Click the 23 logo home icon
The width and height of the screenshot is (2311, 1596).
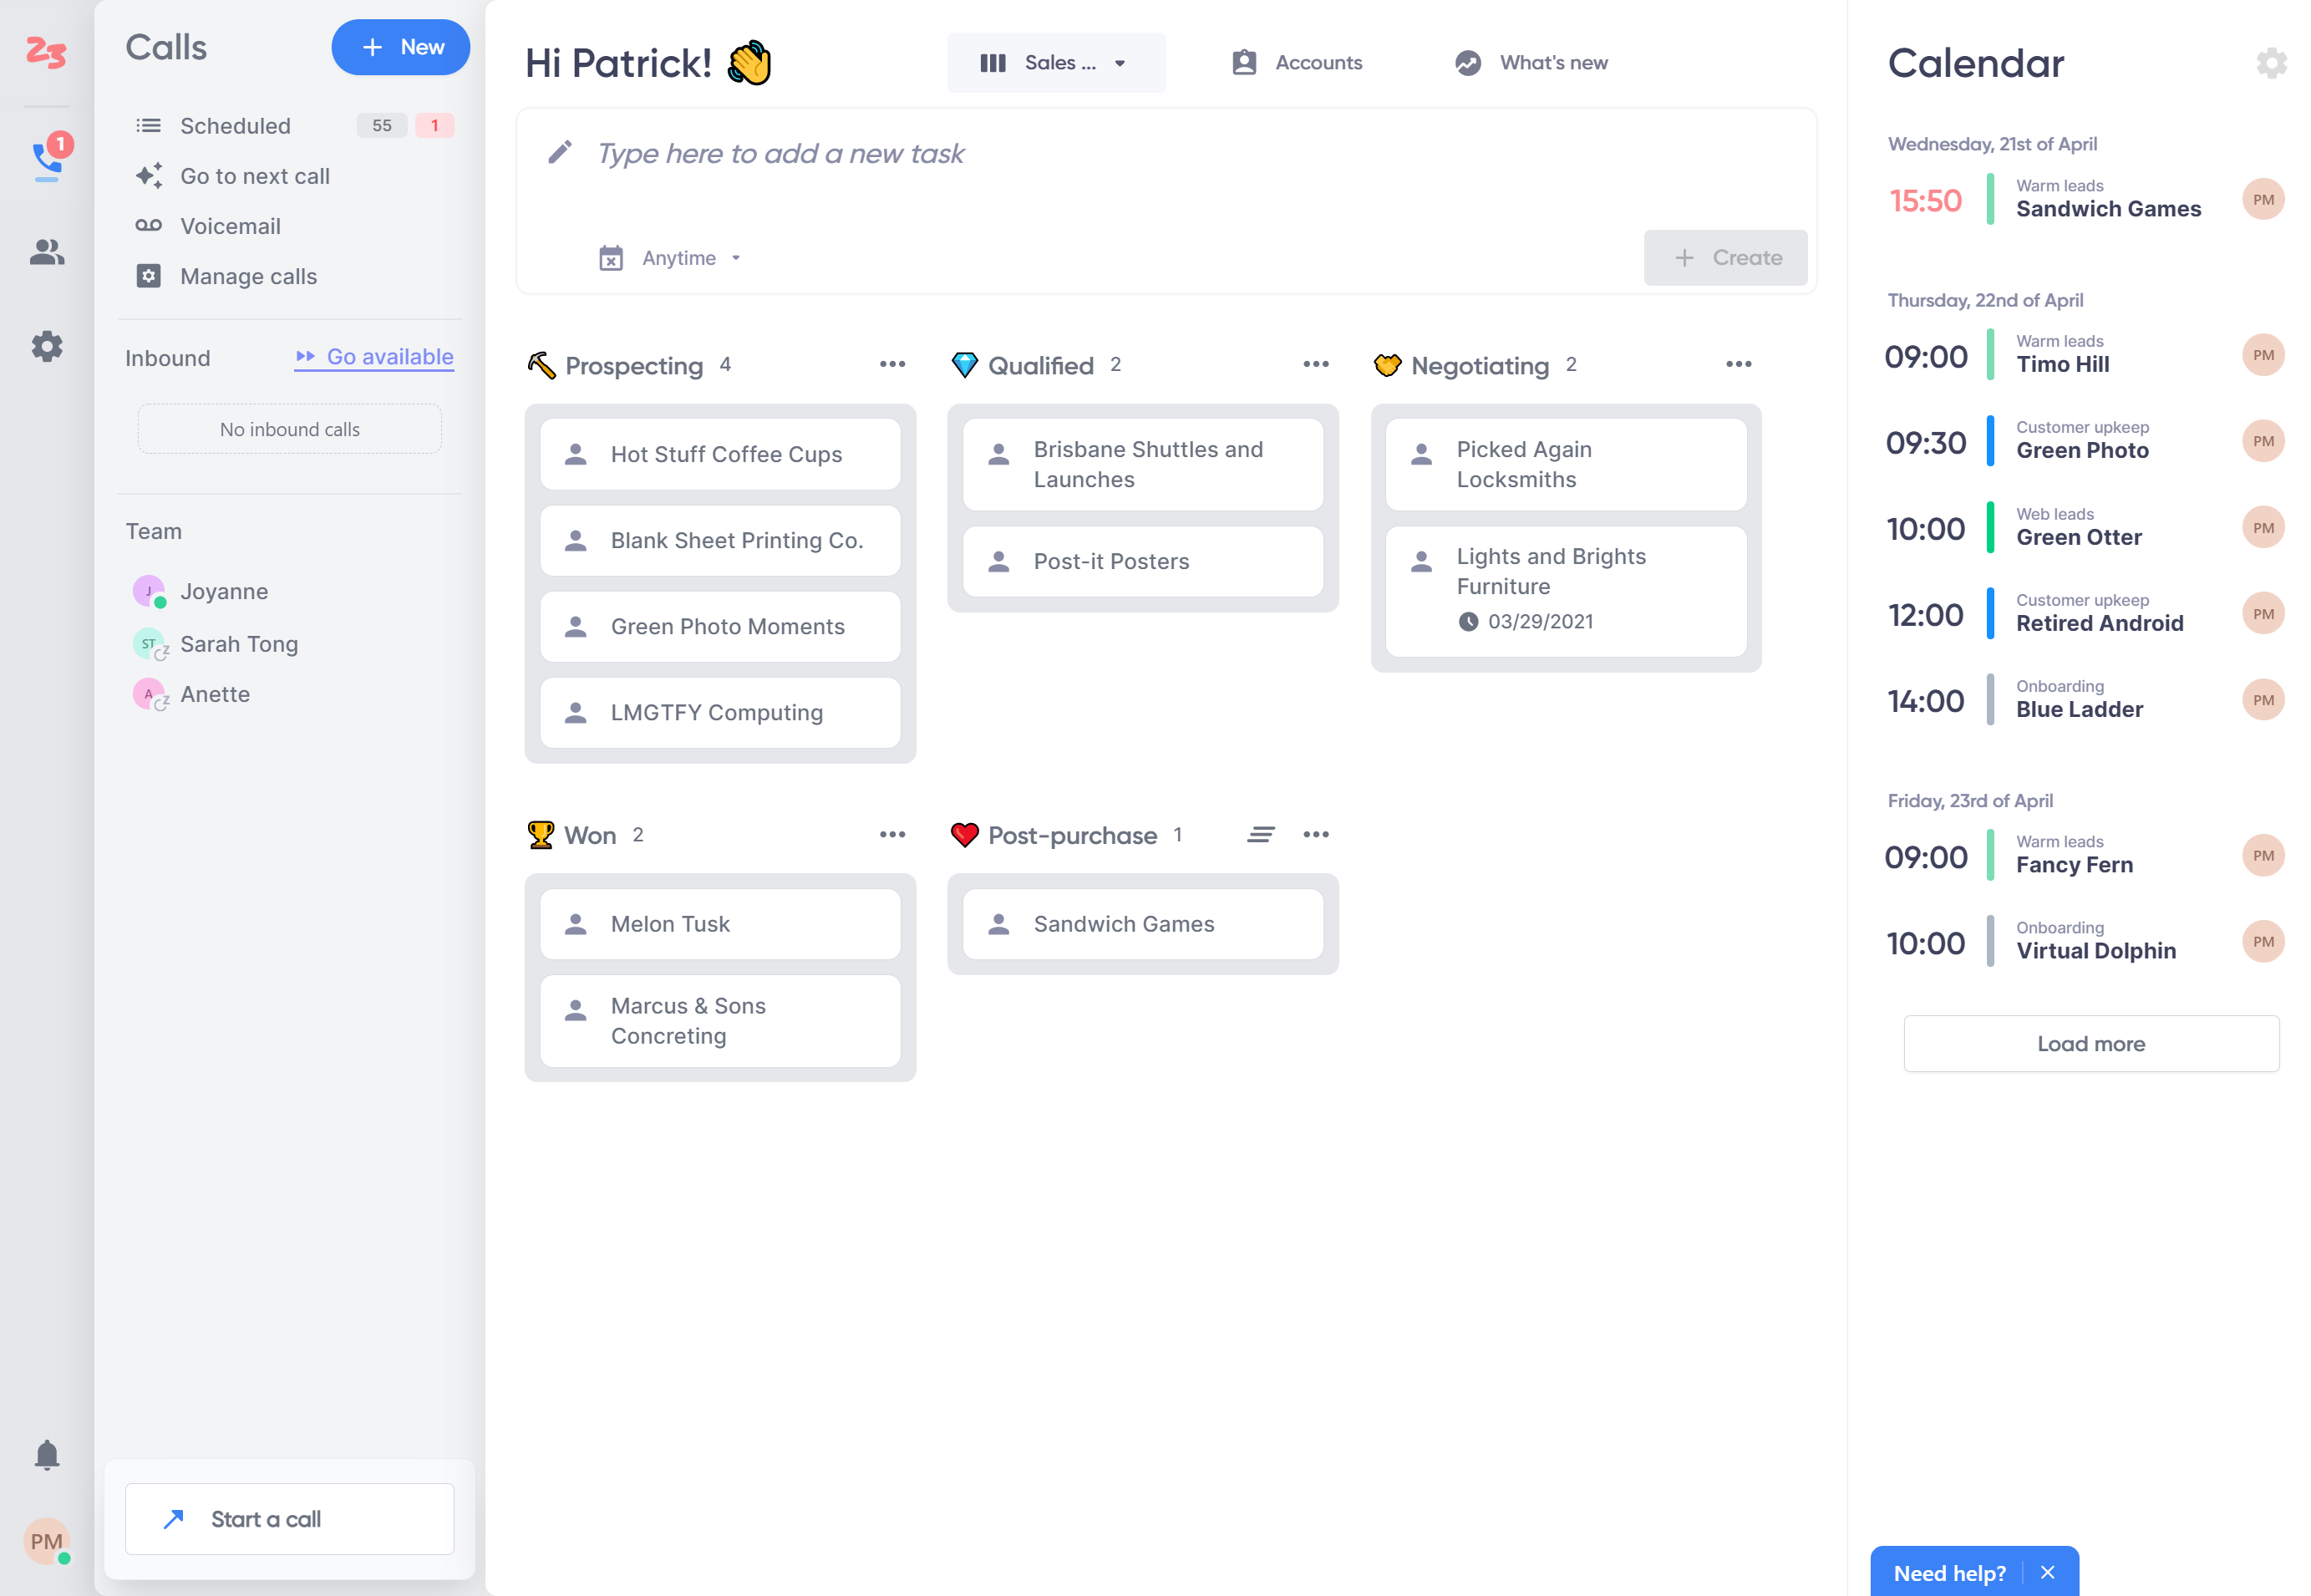[x=46, y=51]
